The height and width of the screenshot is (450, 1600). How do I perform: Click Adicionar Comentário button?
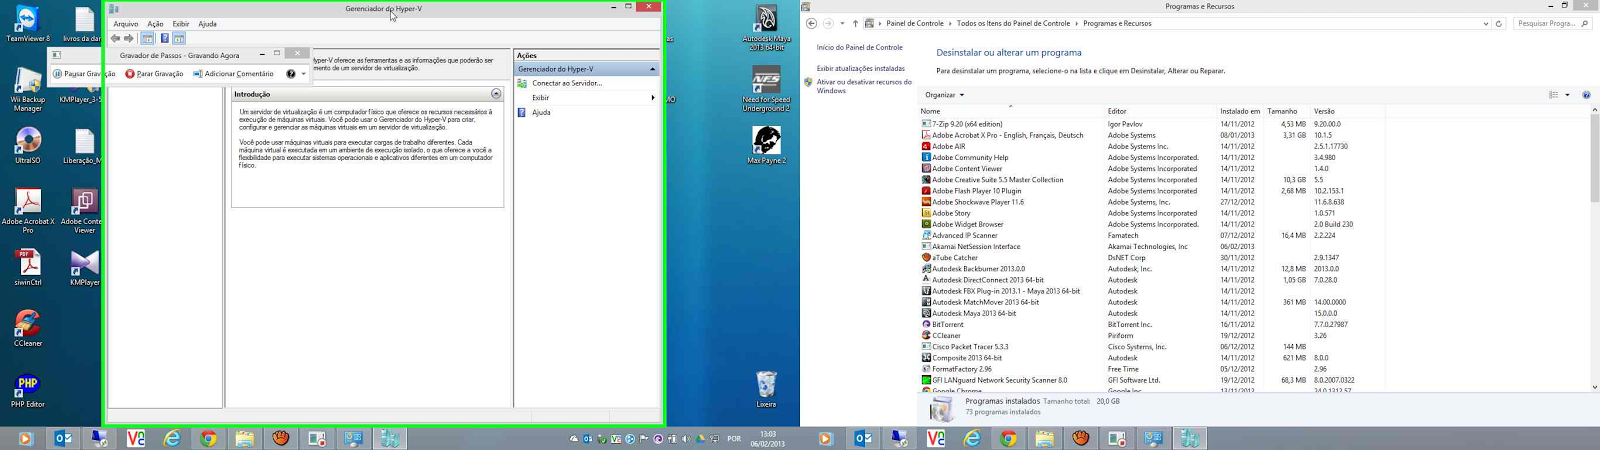tap(233, 73)
